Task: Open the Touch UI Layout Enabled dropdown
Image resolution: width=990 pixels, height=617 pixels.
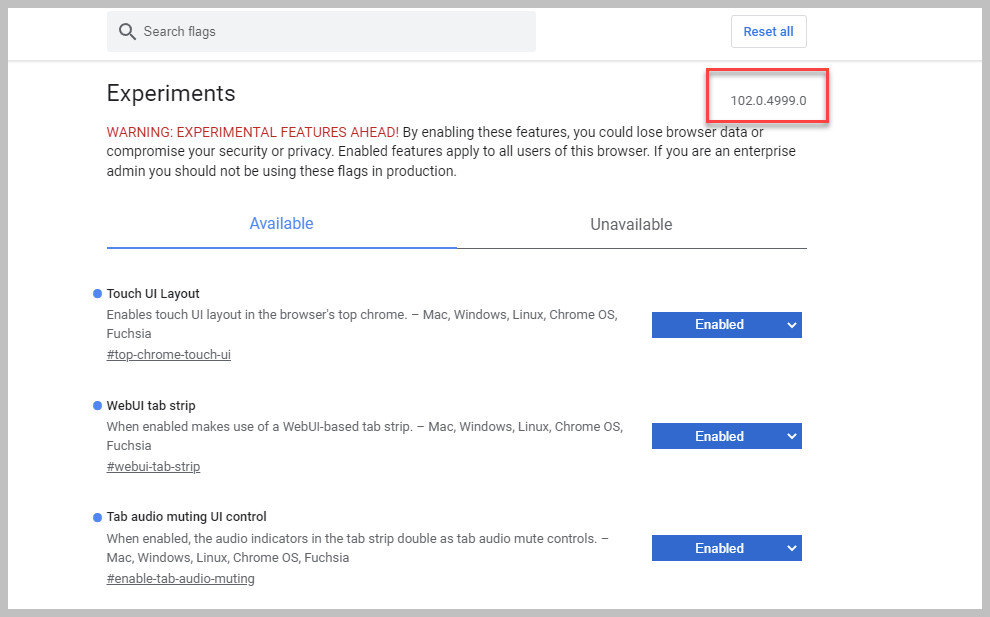Action: click(726, 325)
